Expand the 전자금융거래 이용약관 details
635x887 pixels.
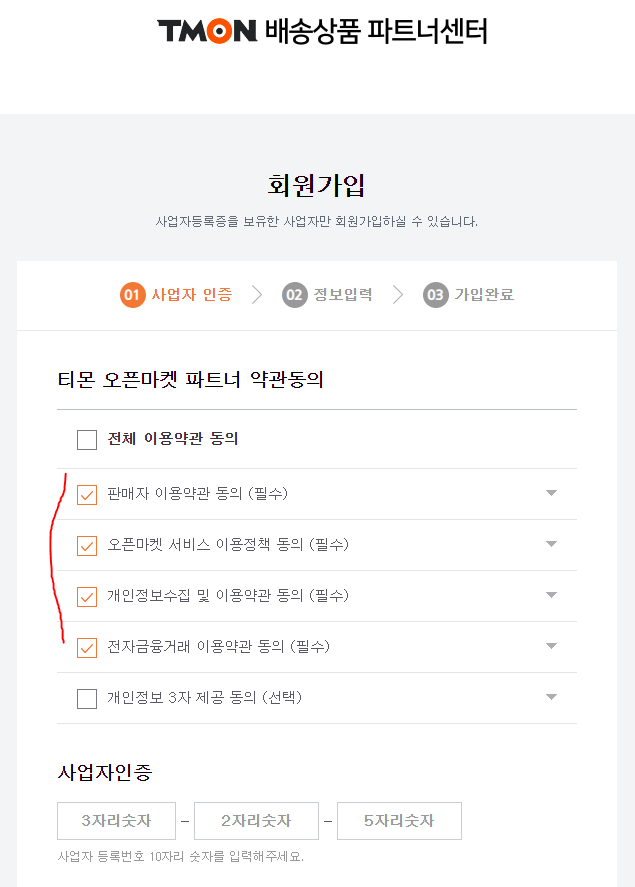tap(551, 647)
